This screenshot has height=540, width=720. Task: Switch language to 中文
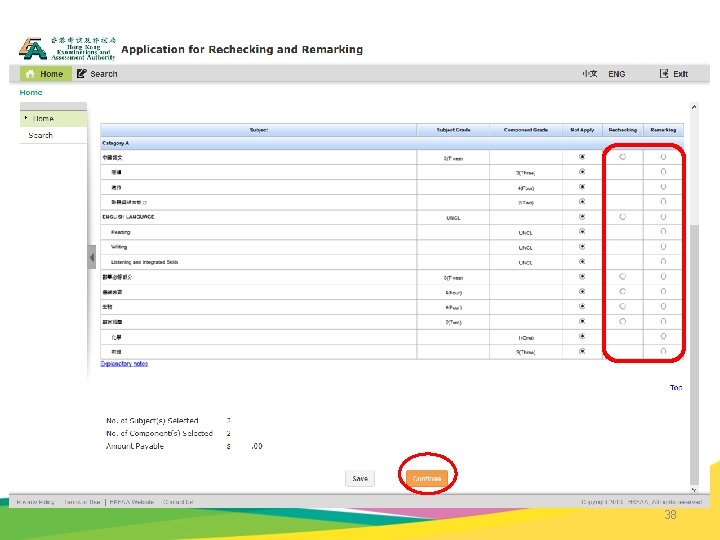click(x=590, y=73)
